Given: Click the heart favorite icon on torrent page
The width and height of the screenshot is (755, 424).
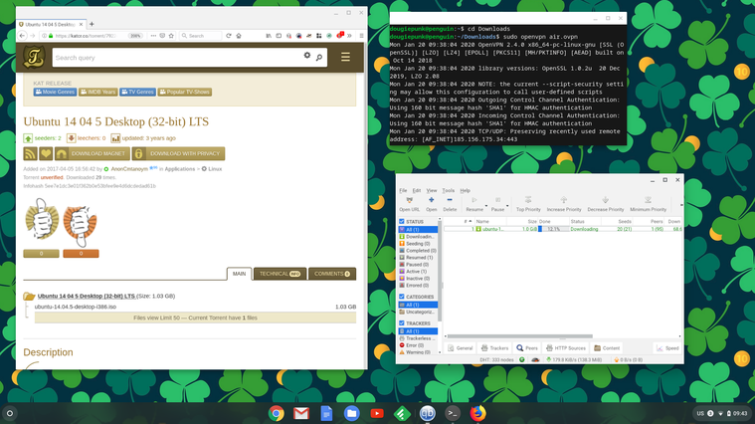Looking at the screenshot, I should [46, 154].
